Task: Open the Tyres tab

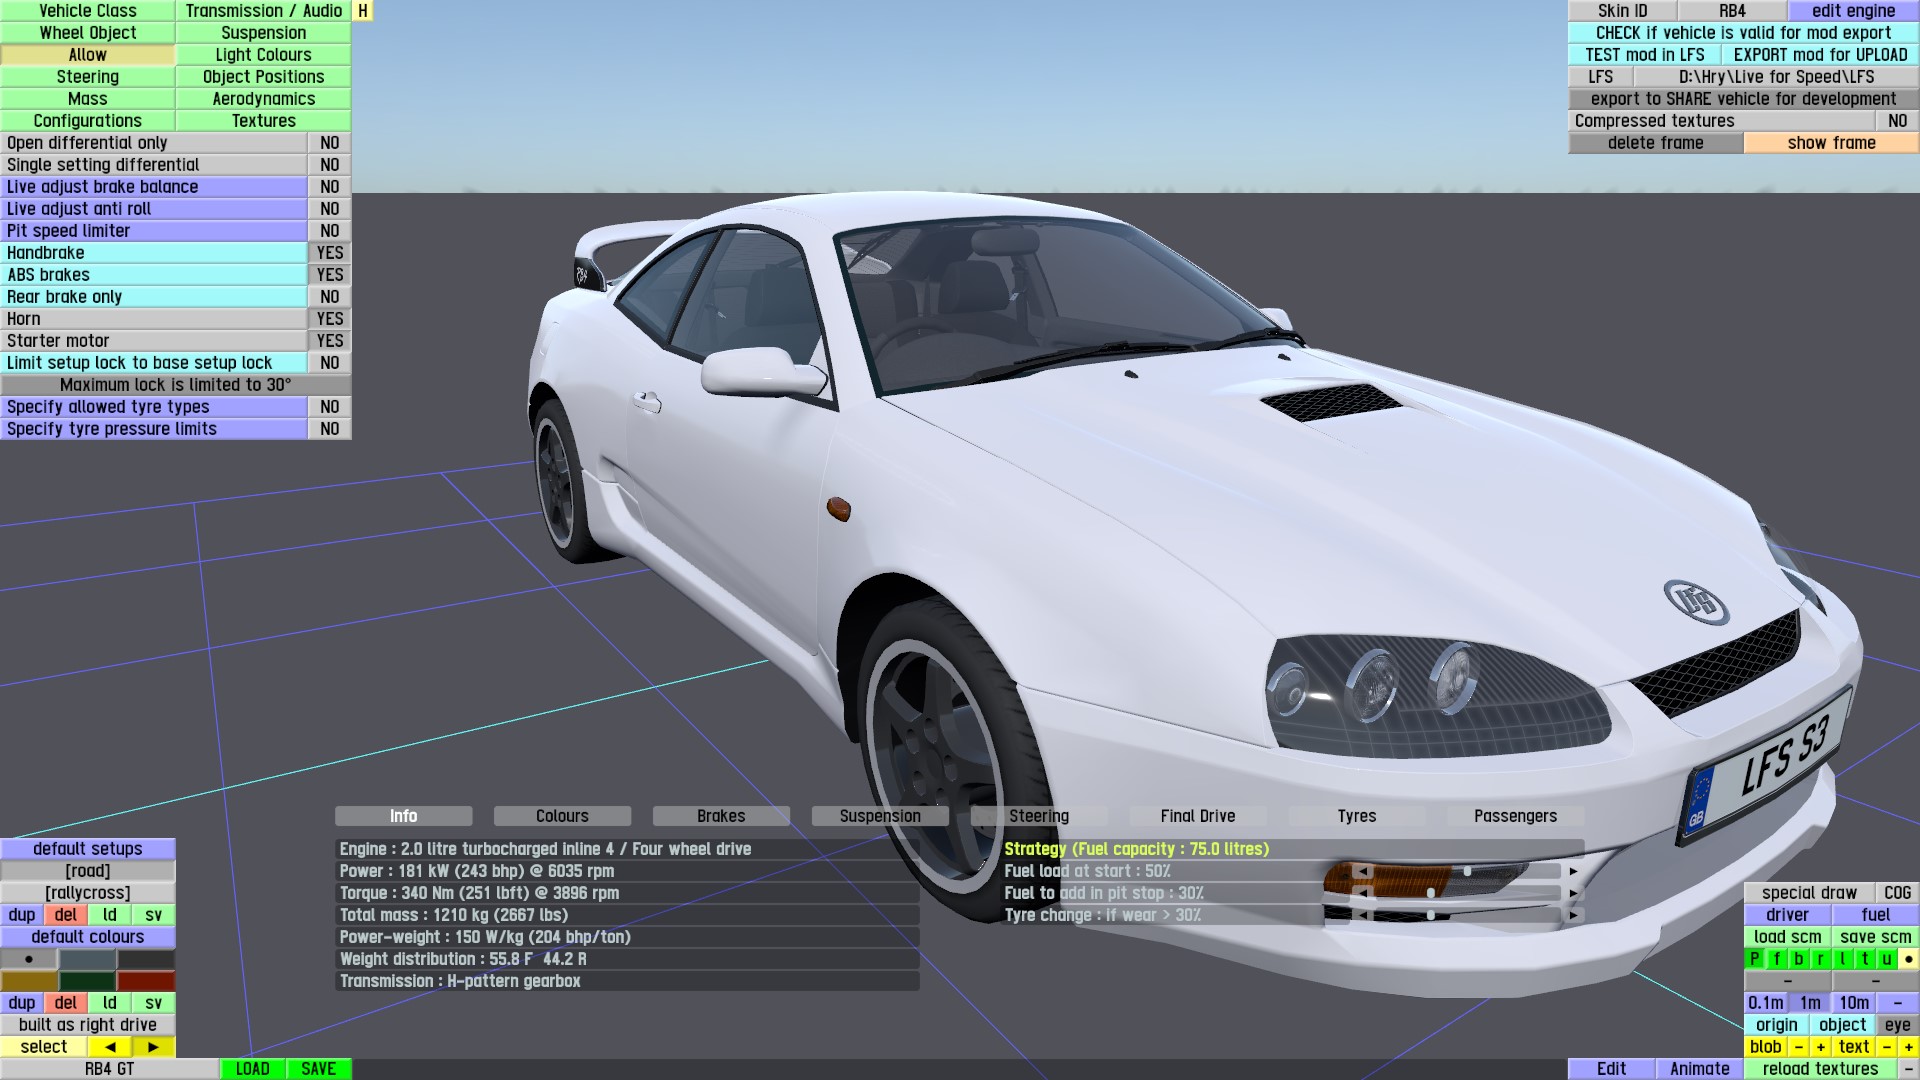Action: click(x=1356, y=816)
